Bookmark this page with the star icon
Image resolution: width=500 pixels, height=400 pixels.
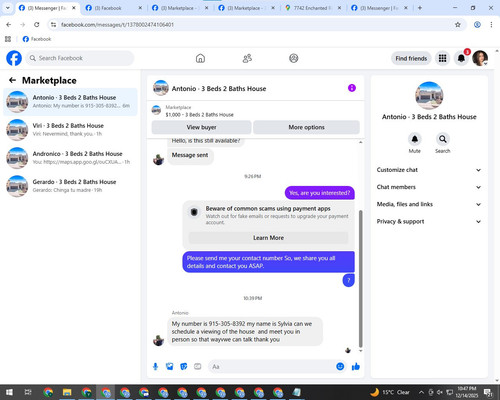(x=458, y=24)
